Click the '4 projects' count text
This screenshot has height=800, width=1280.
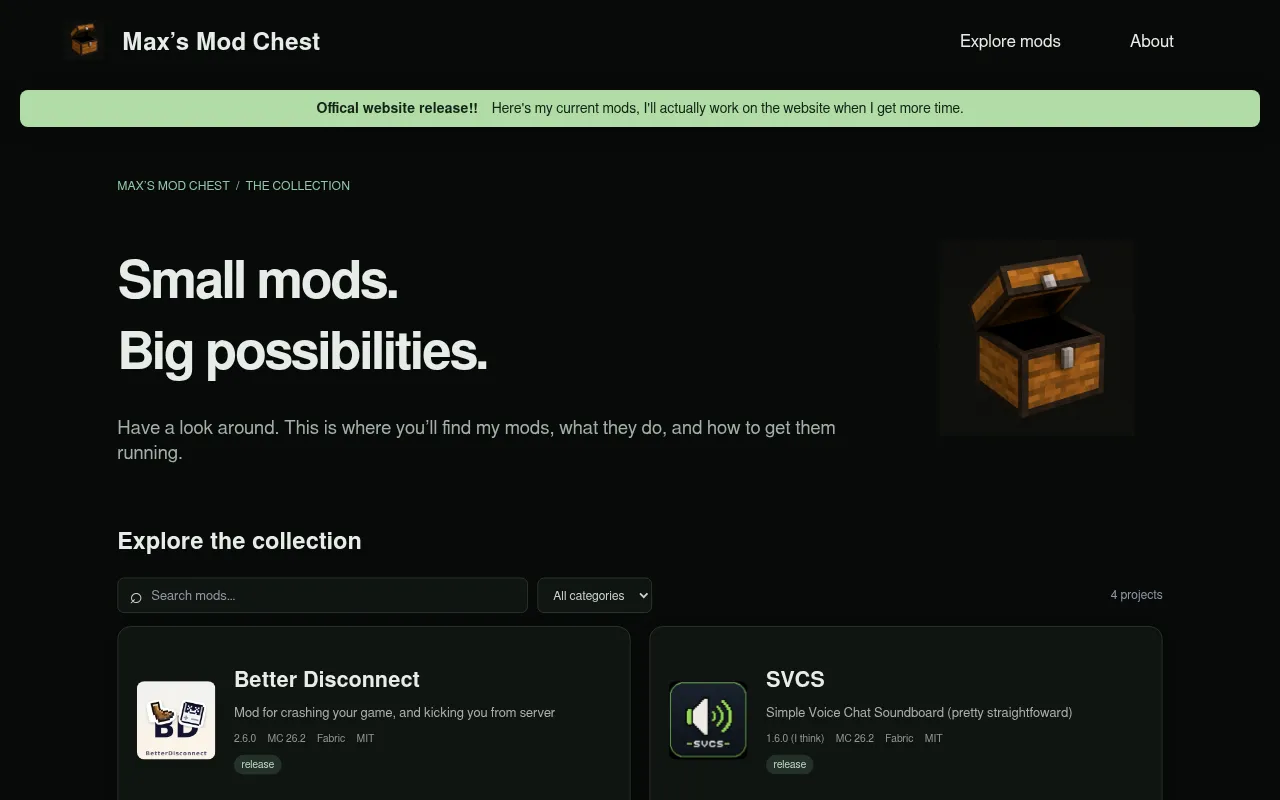1136,595
